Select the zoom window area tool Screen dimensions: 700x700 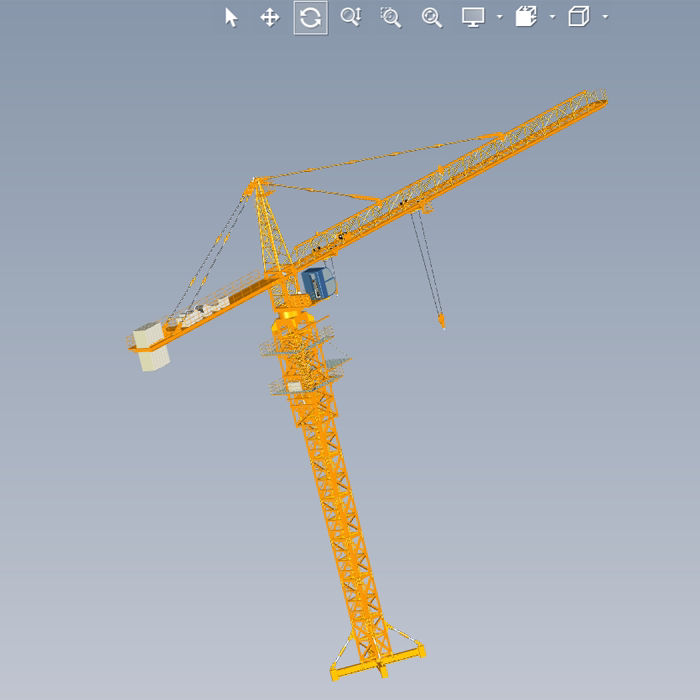tap(391, 17)
